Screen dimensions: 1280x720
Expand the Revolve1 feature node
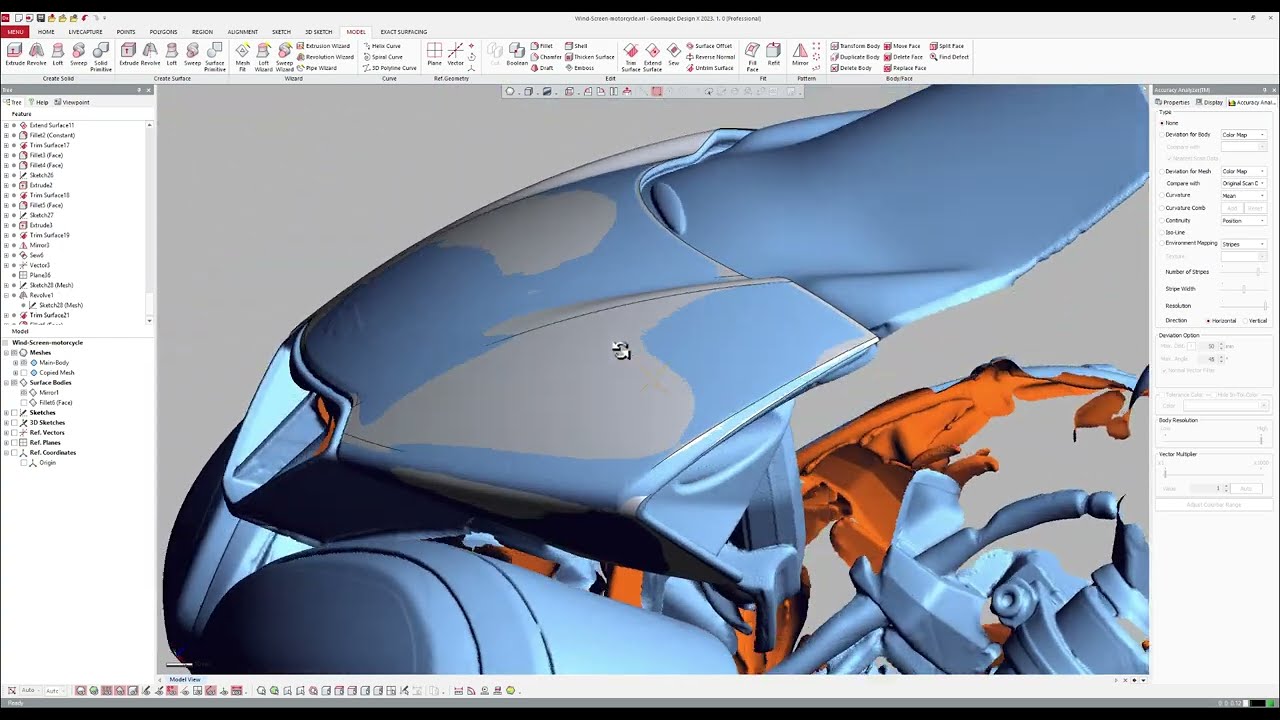click(6, 295)
